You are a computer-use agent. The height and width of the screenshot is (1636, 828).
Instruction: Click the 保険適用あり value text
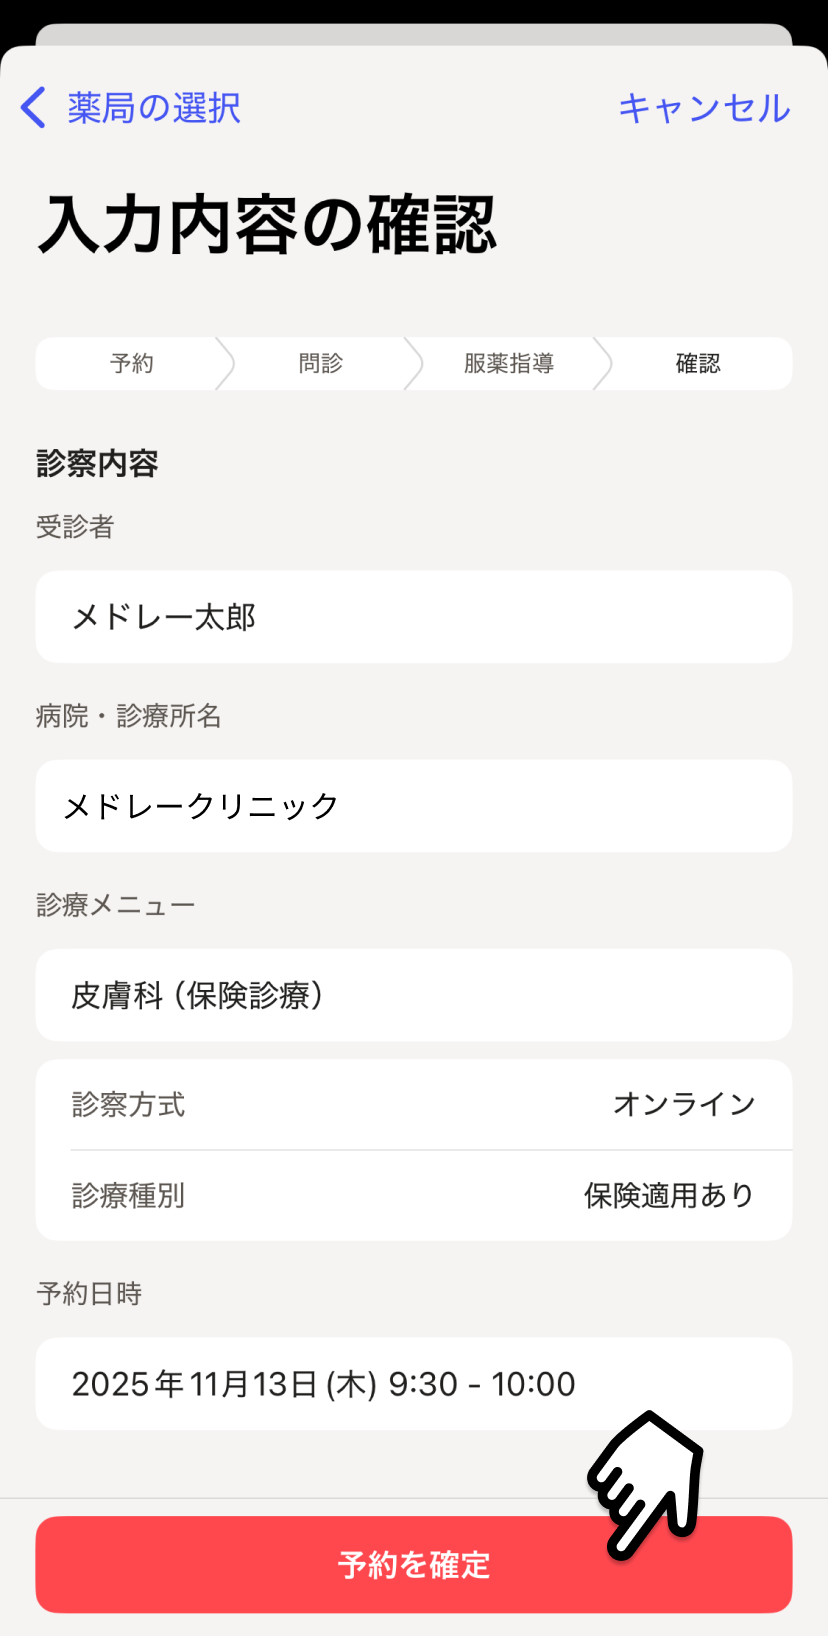click(x=668, y=1195)
